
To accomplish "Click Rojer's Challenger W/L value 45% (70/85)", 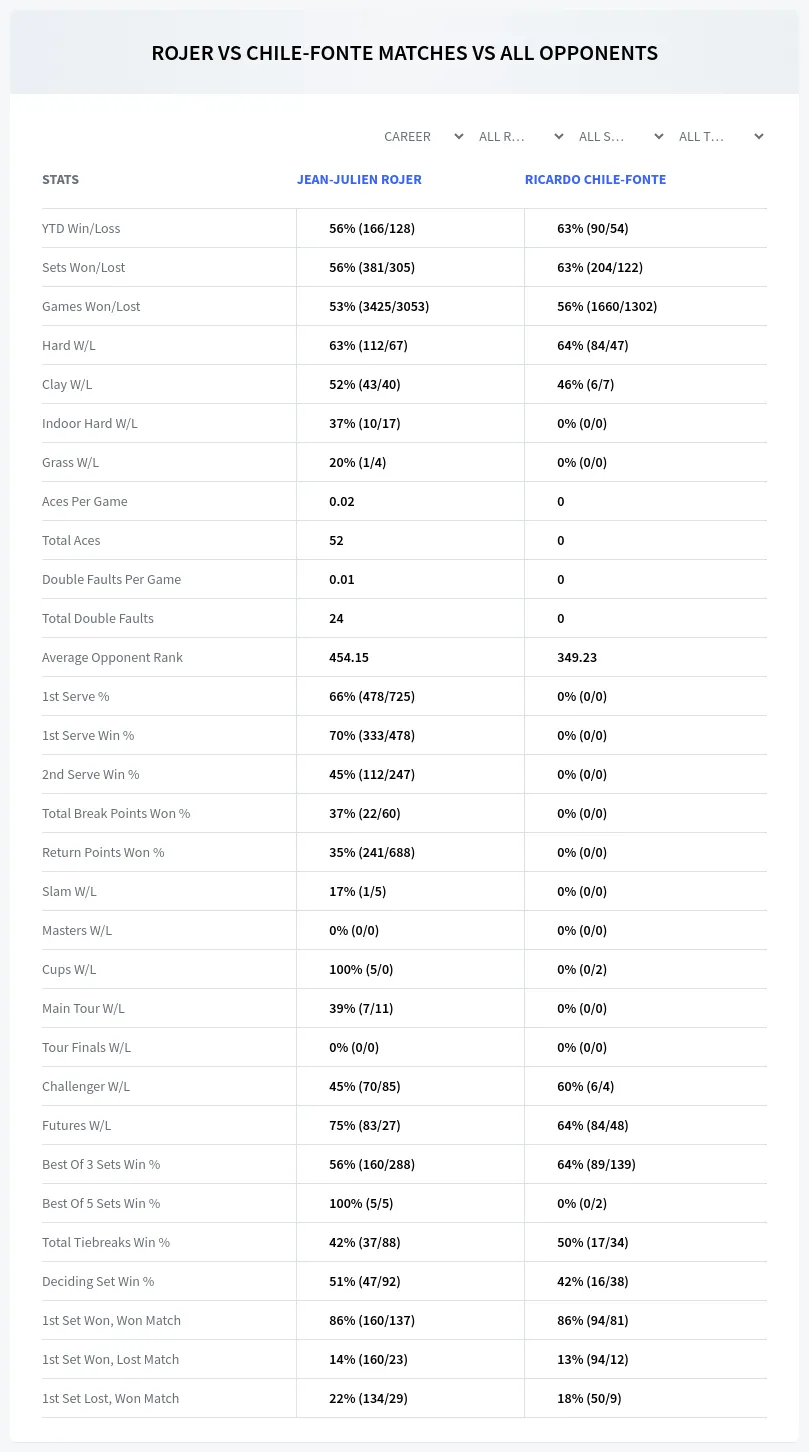I will click(365, 1086).
